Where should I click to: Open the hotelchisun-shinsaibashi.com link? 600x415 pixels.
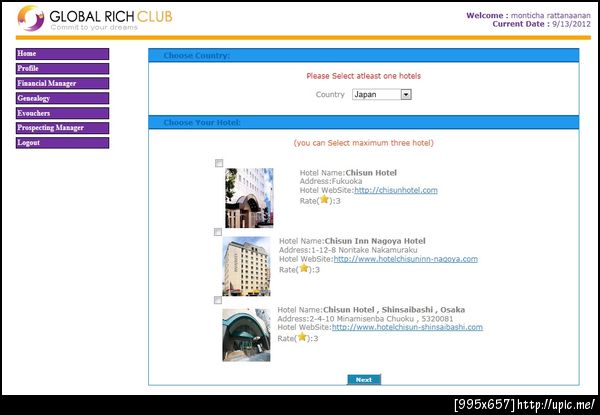[x=407, y=327]
